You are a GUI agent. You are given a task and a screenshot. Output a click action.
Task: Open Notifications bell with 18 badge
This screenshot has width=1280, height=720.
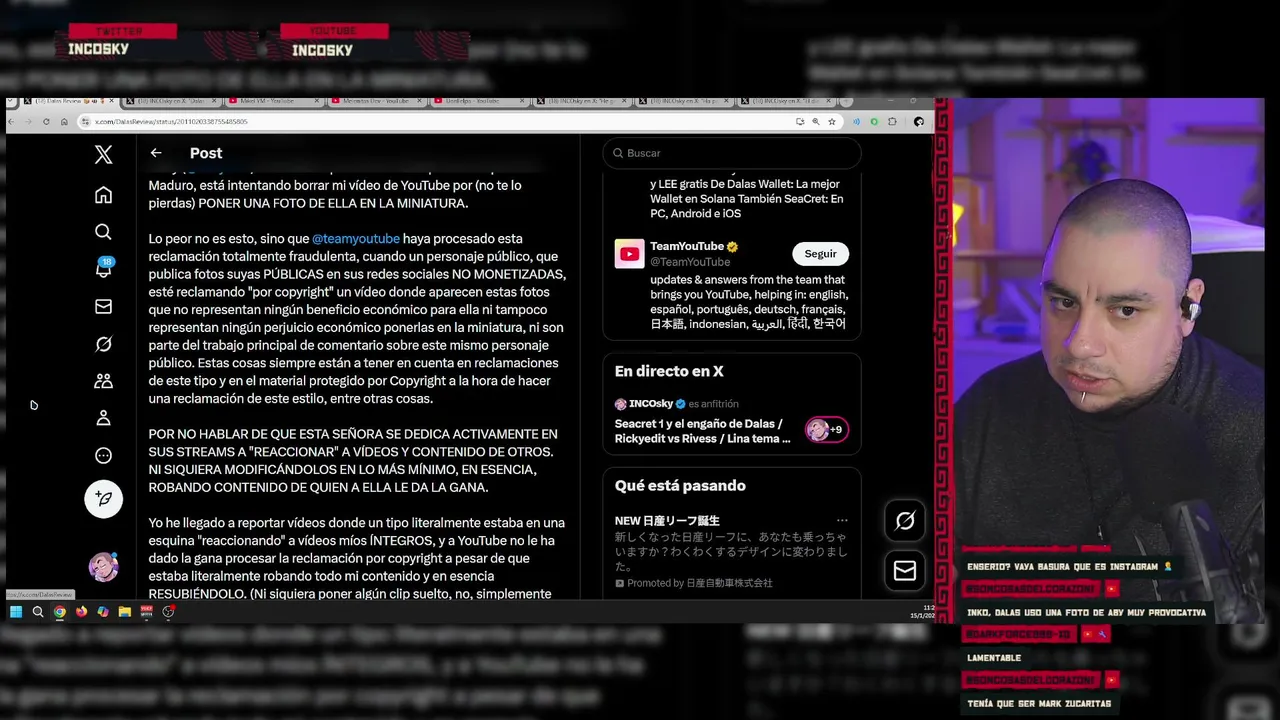(104, 268)
